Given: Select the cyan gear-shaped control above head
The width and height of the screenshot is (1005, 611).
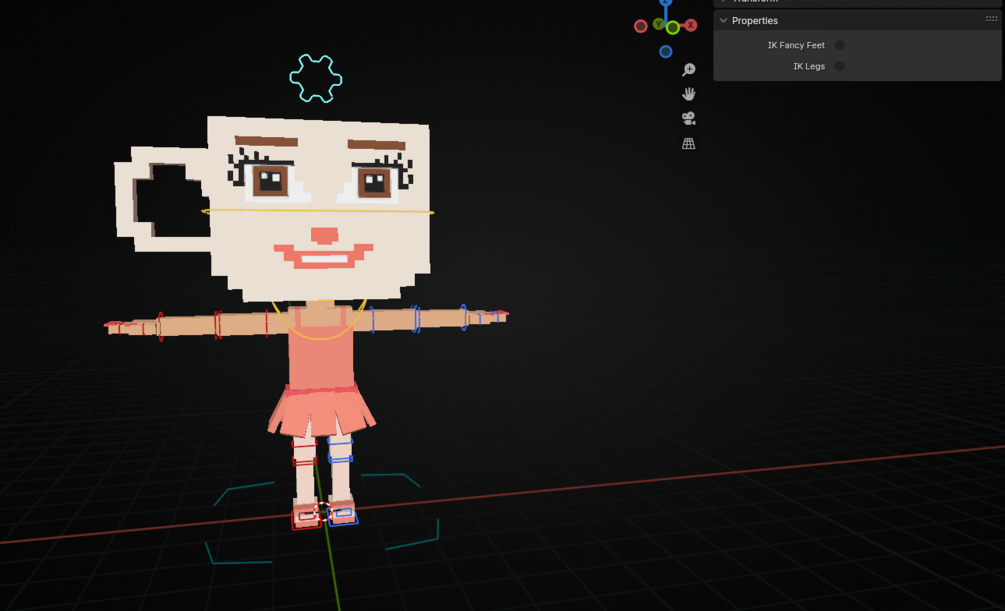Looking at the screenshot, I should coord(315,78).
